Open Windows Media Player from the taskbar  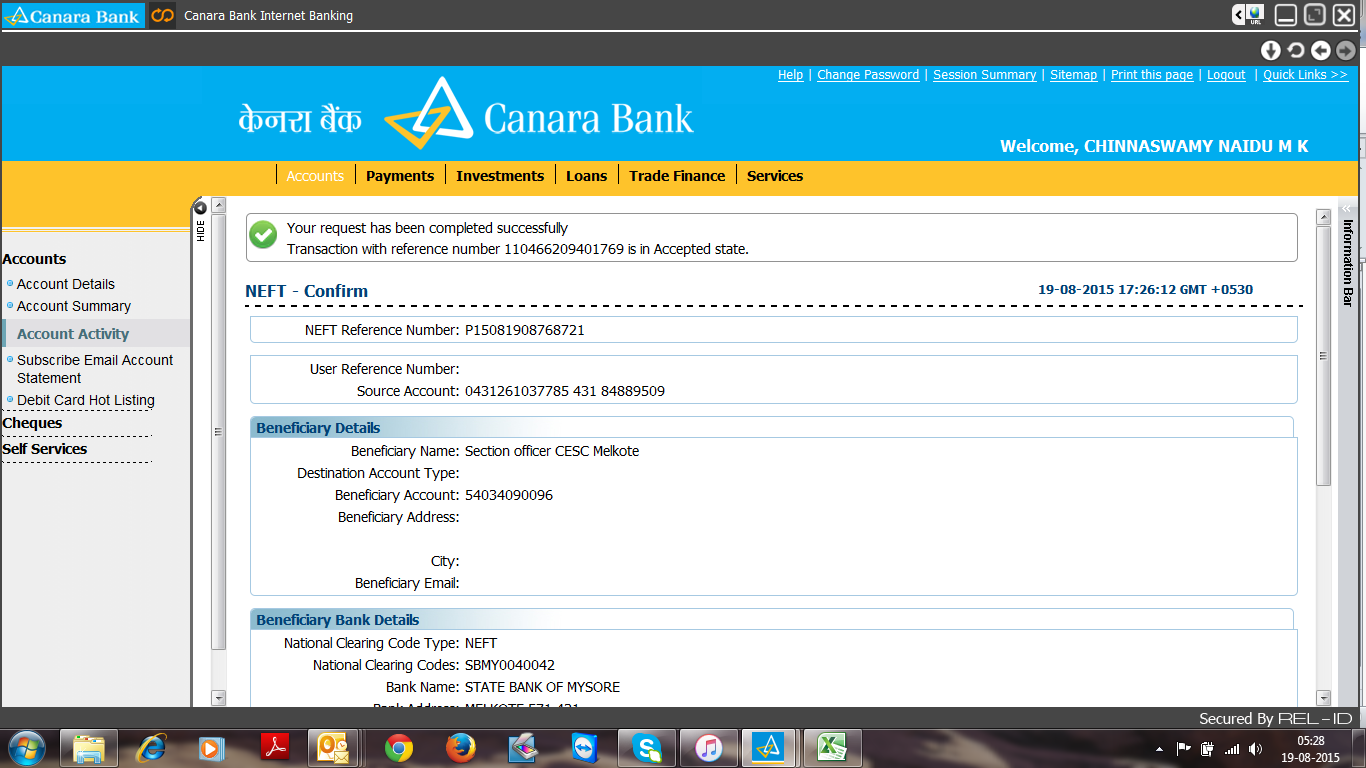211,748
